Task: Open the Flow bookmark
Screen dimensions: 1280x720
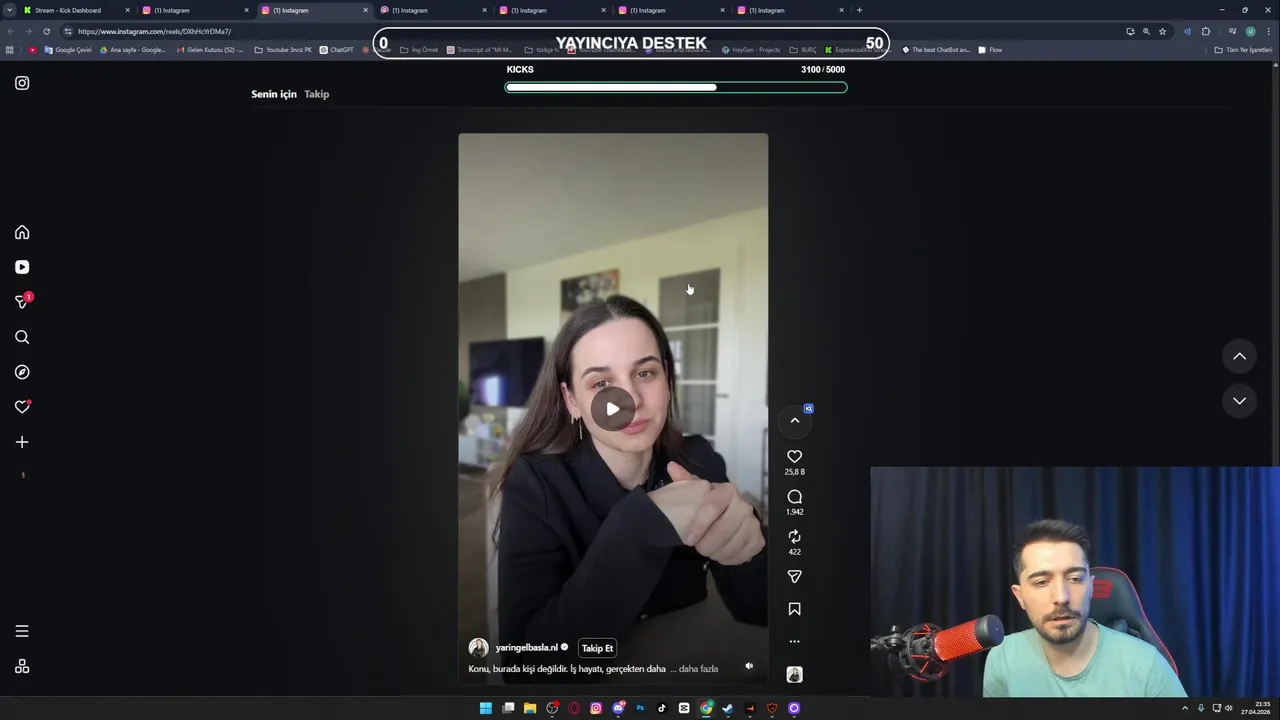Action: (990, 50)
